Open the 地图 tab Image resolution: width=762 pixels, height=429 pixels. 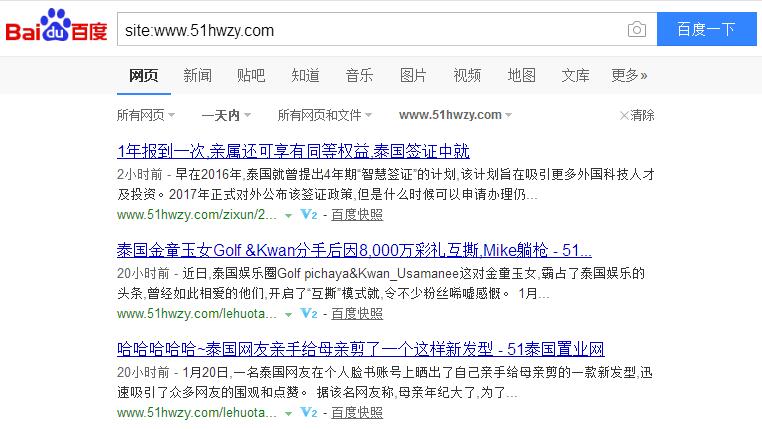[521, 75]
